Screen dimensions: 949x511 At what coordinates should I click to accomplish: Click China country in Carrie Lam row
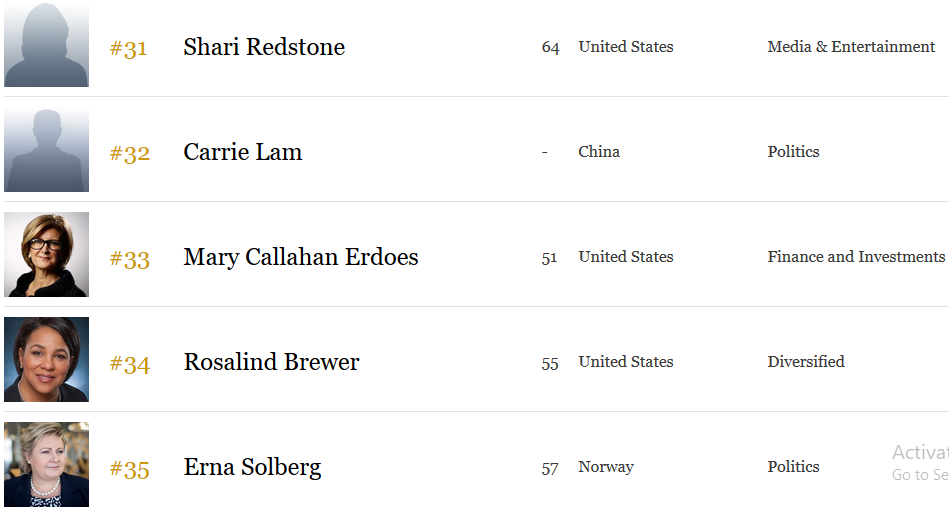599,151
